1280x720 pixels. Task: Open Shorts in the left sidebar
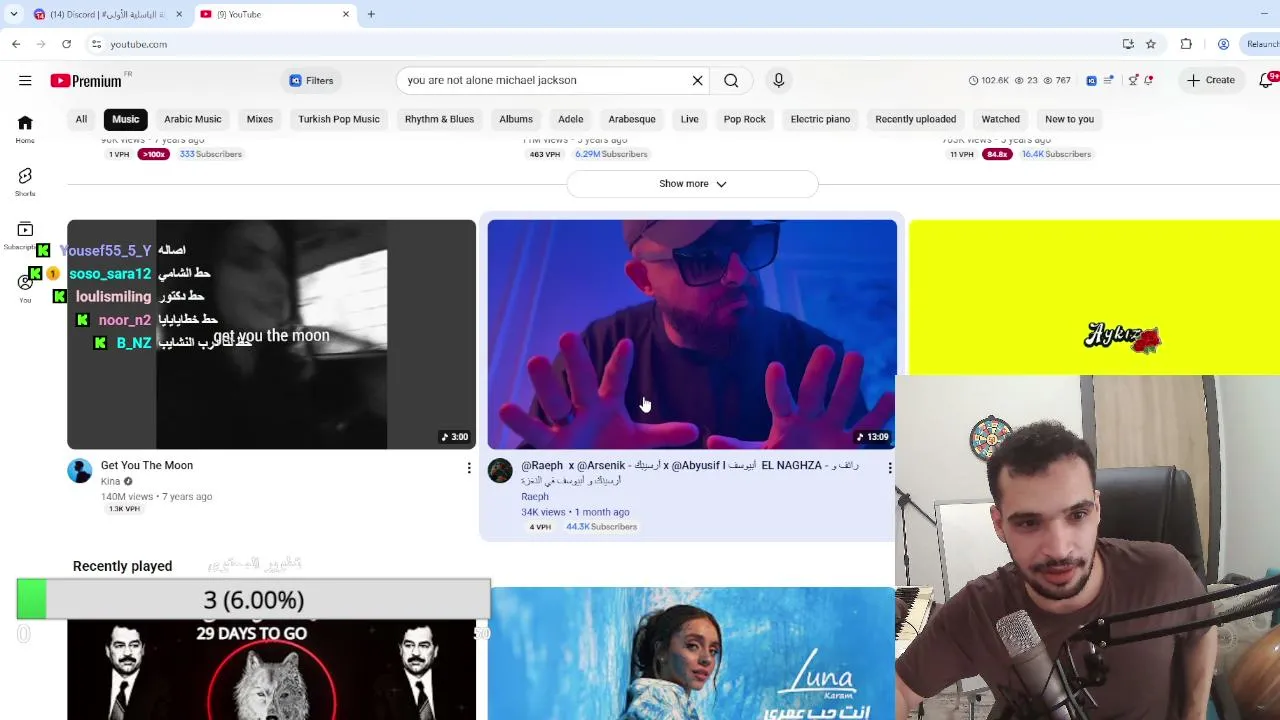click(25, 181)
